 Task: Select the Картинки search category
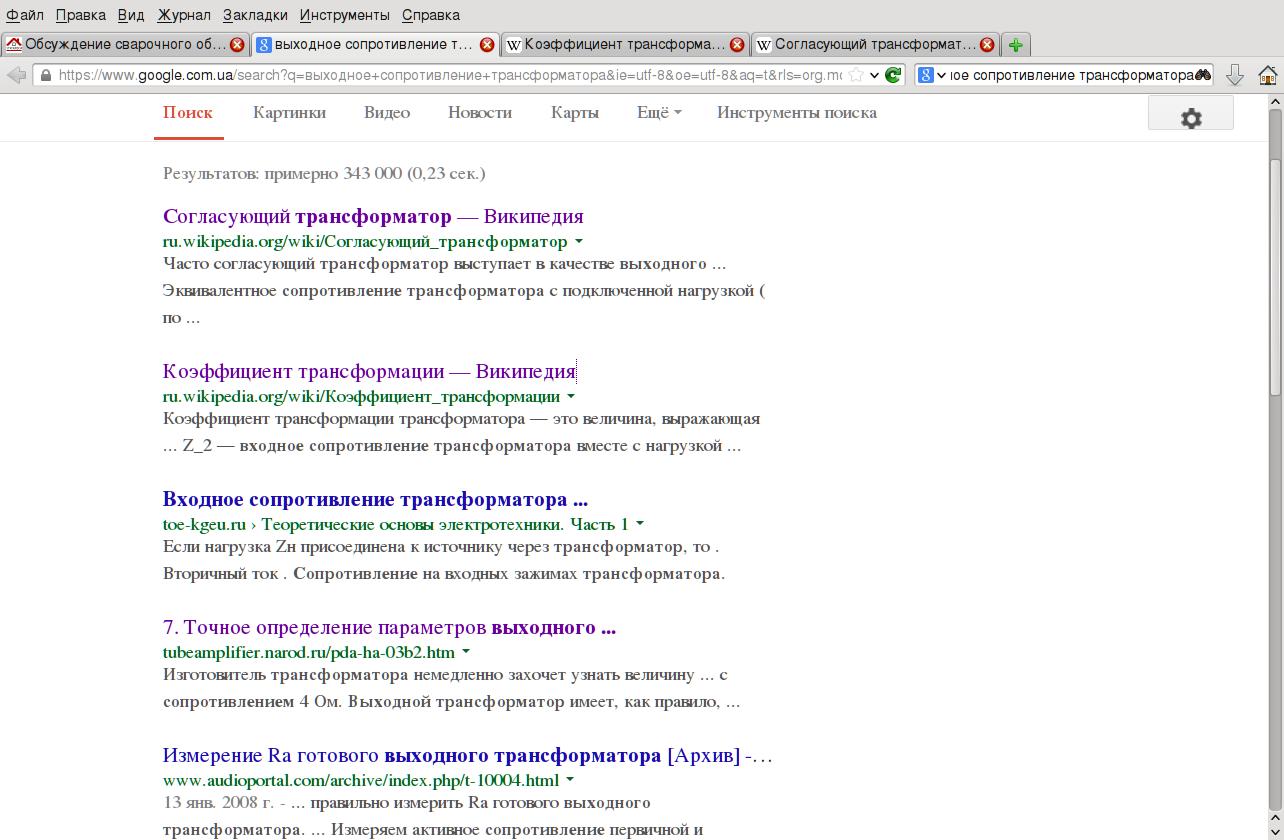[x=289, y=113]
